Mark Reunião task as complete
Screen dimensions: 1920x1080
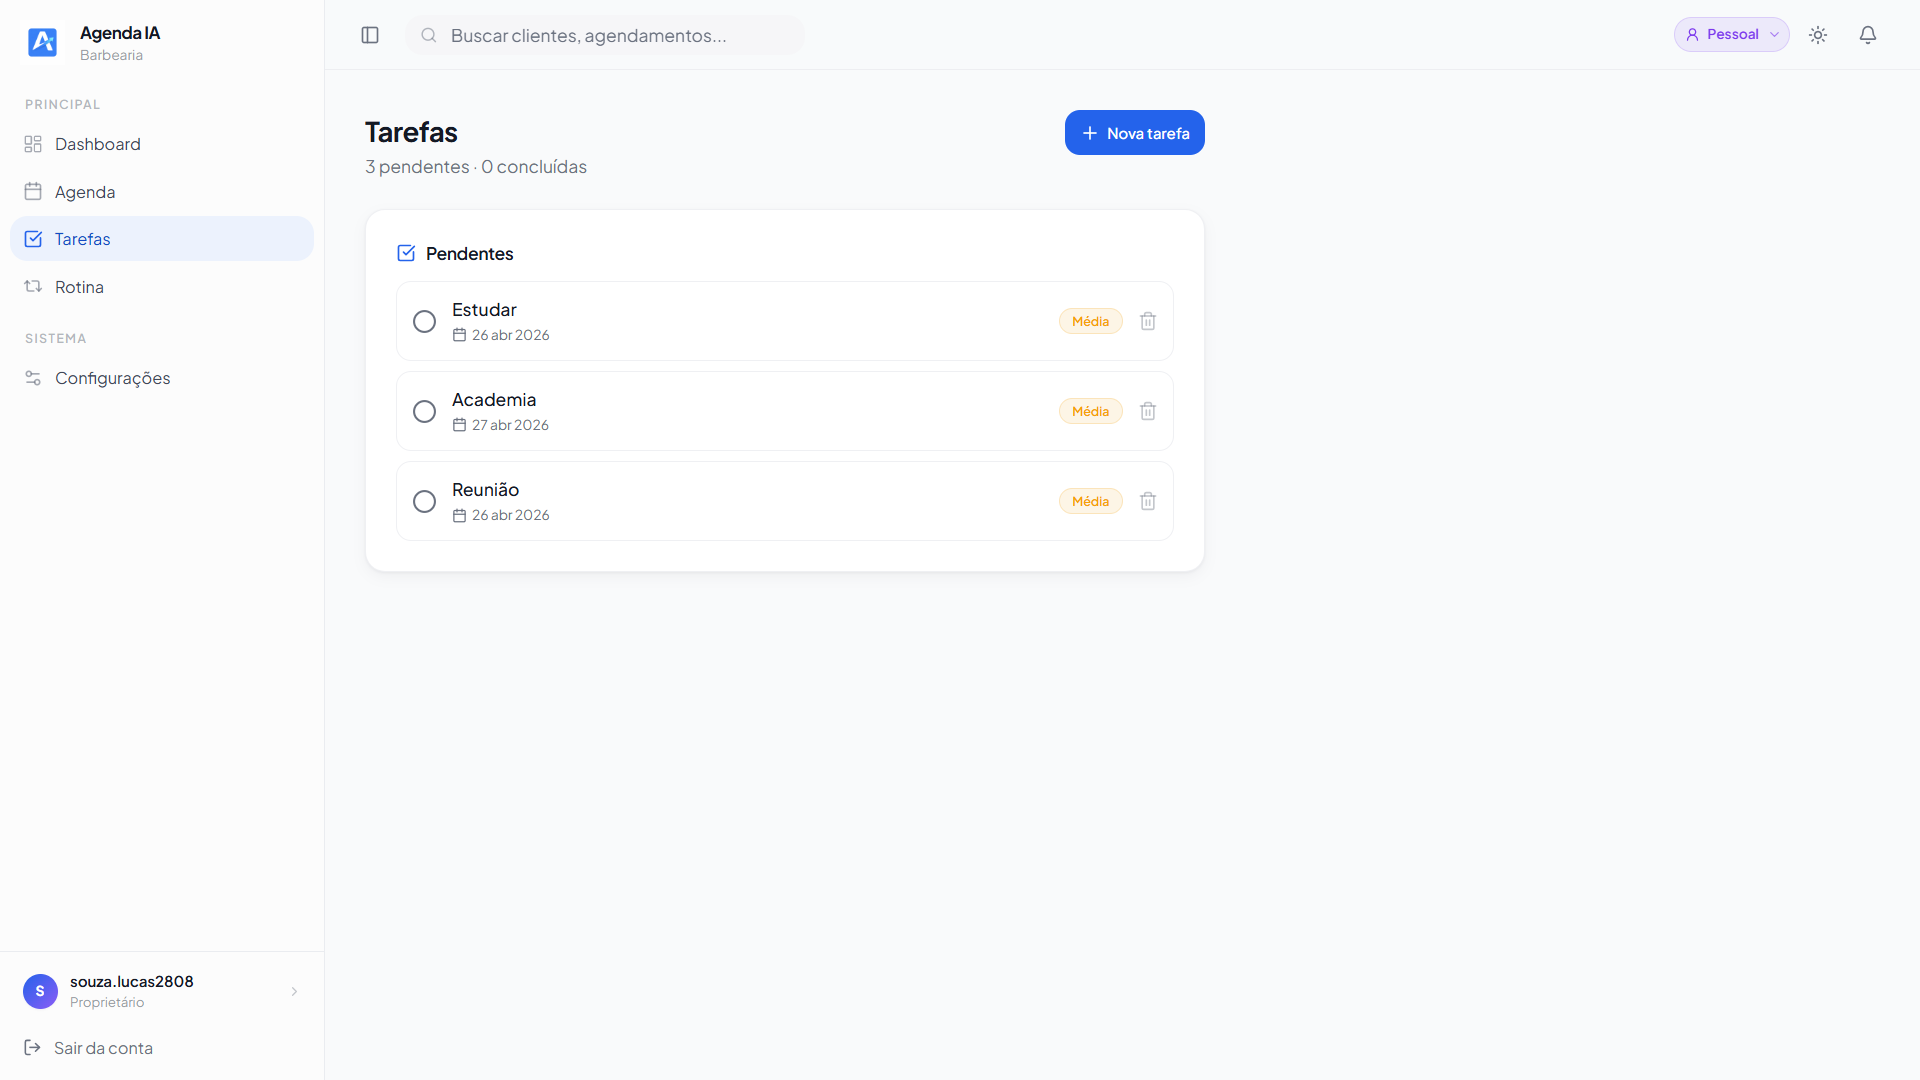pos(424,501)
